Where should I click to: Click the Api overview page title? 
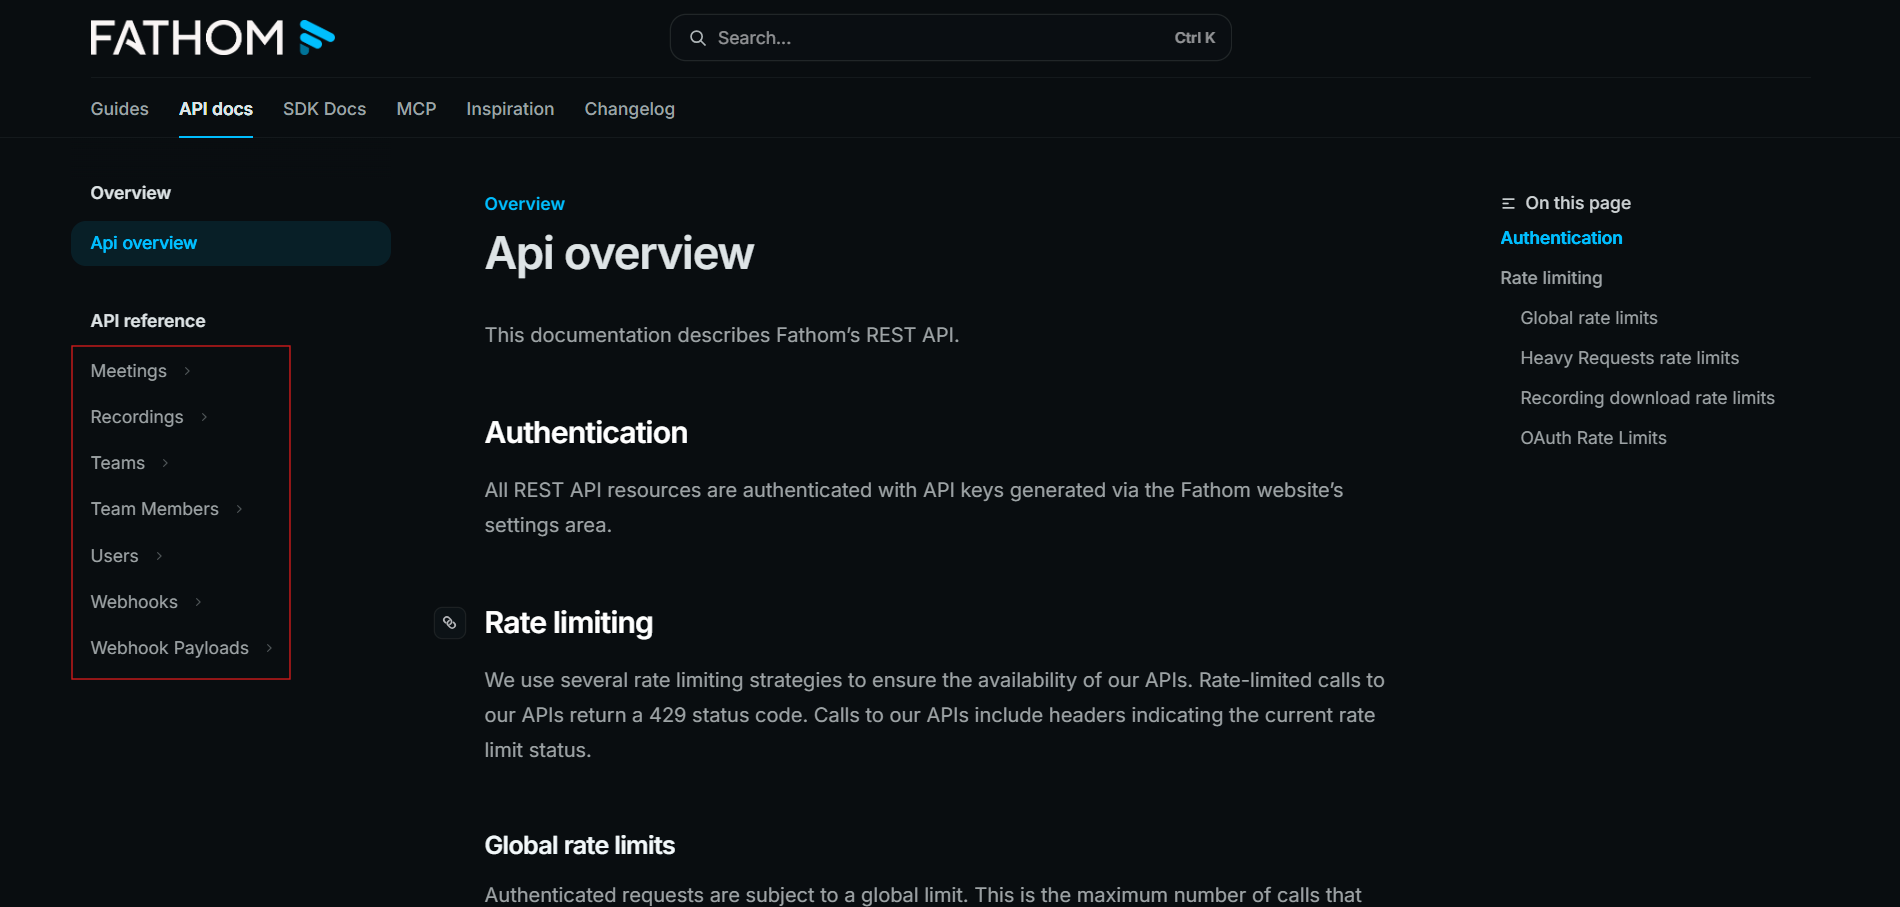coord(619,254)
